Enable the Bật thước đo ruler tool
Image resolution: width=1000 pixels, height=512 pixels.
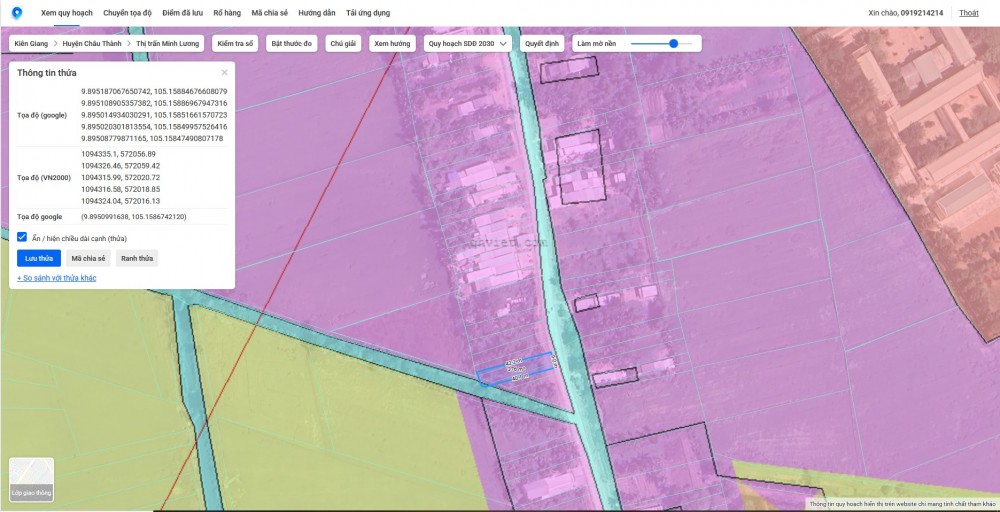coord(292,44)
